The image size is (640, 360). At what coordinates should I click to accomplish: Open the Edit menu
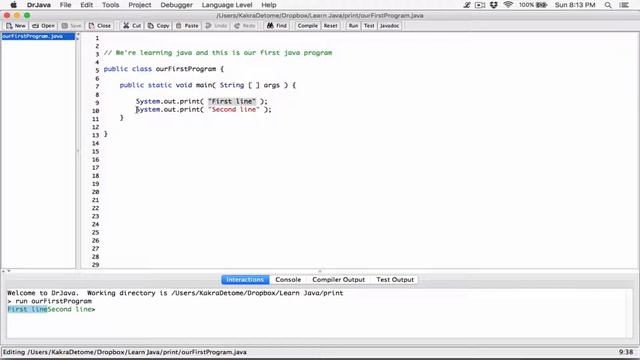[87, 5]
